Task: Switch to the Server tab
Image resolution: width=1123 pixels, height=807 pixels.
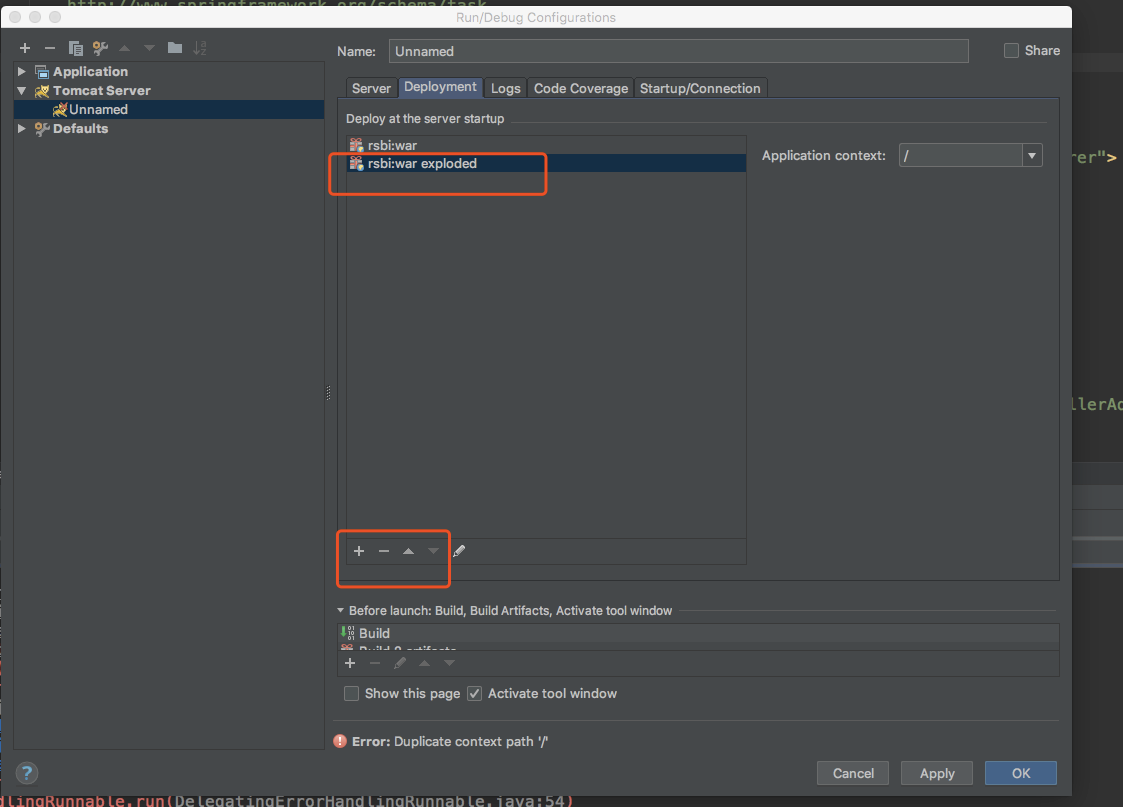Action: point(371,88)
